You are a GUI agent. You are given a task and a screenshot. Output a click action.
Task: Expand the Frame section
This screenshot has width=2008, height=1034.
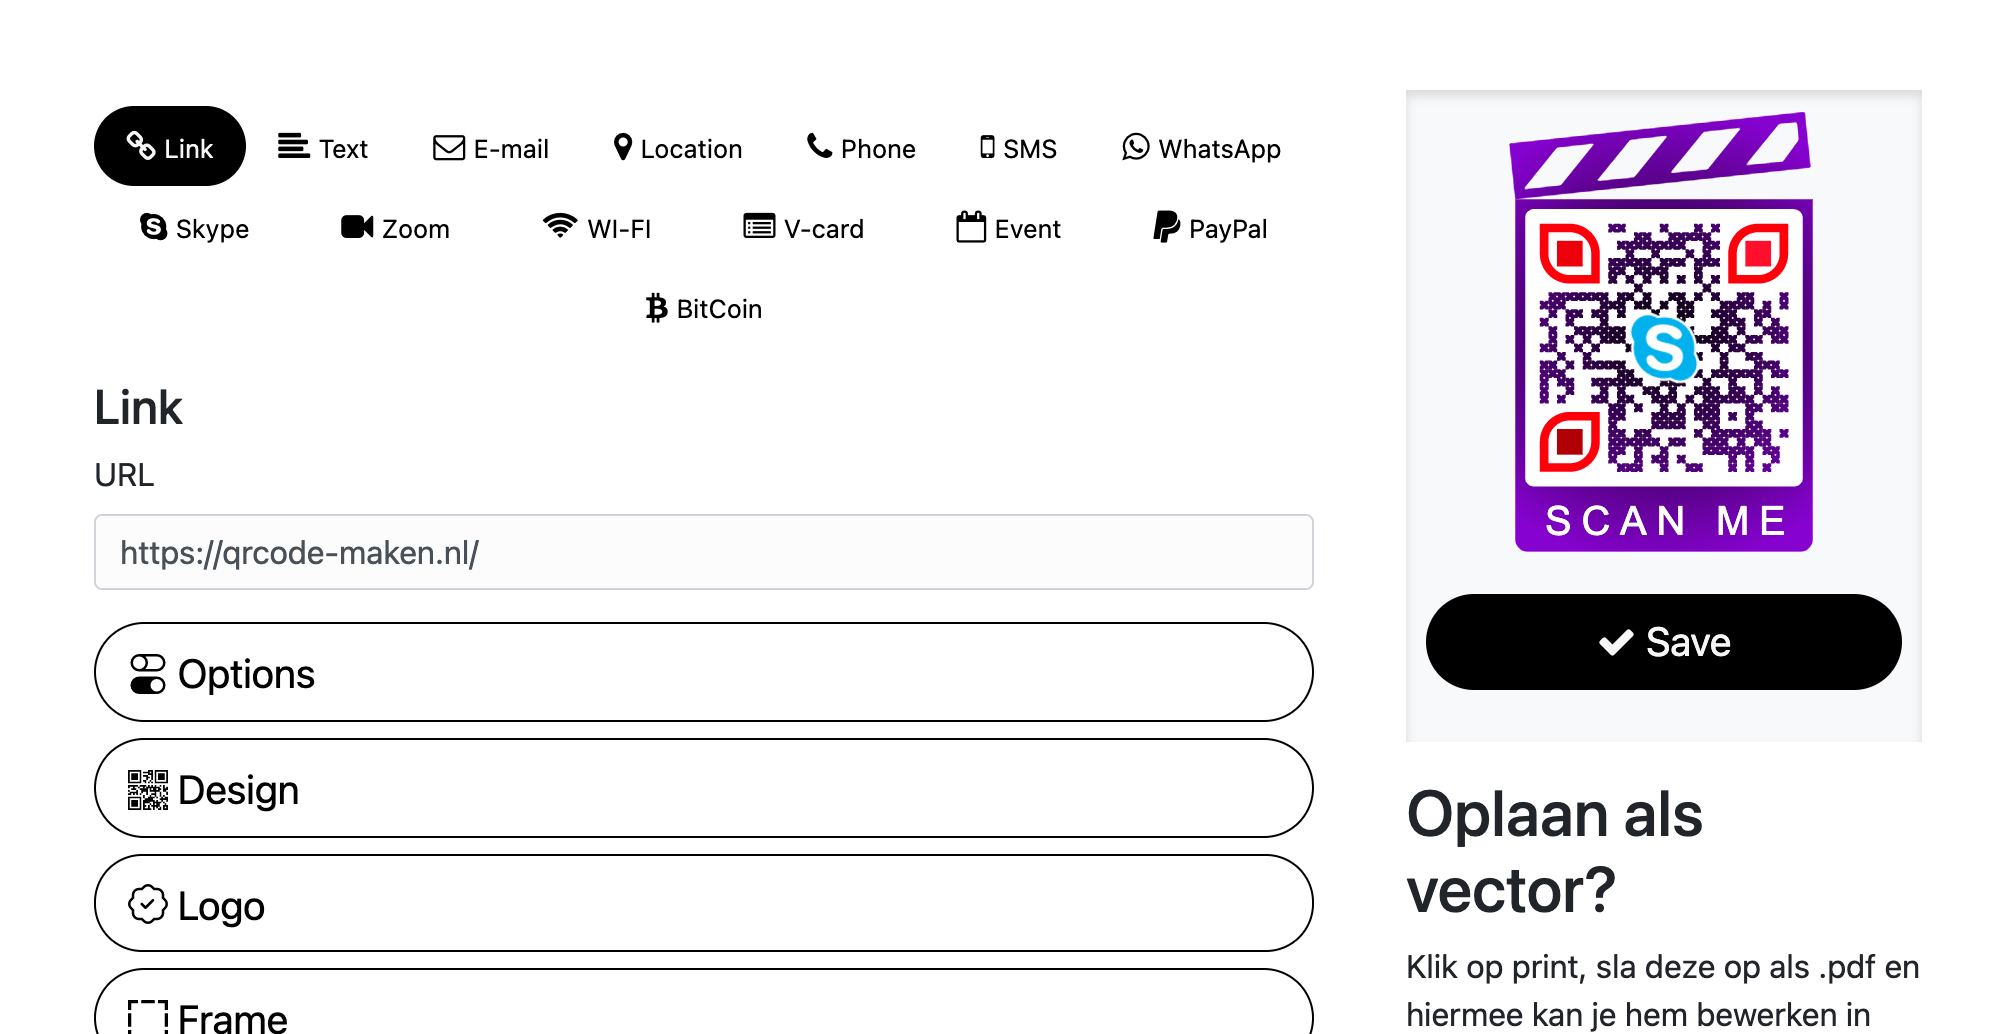(x=703, y=1002)
